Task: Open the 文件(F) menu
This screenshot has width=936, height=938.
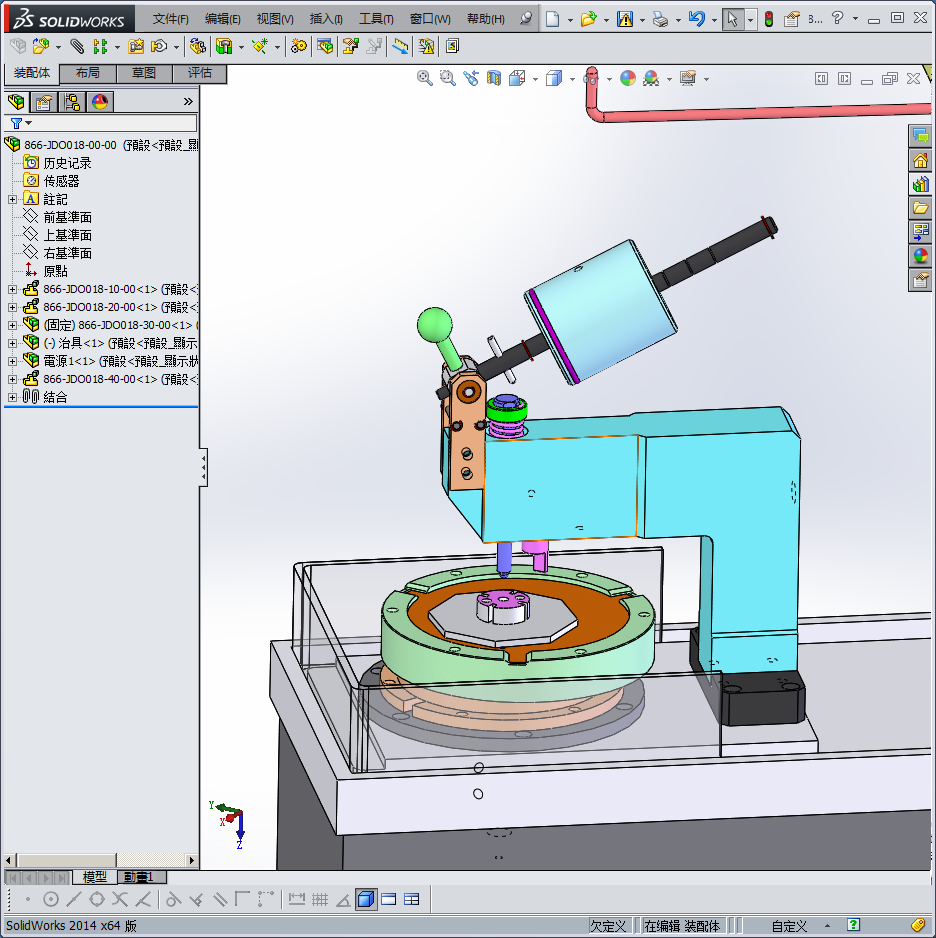Action: tap(170, 19)
